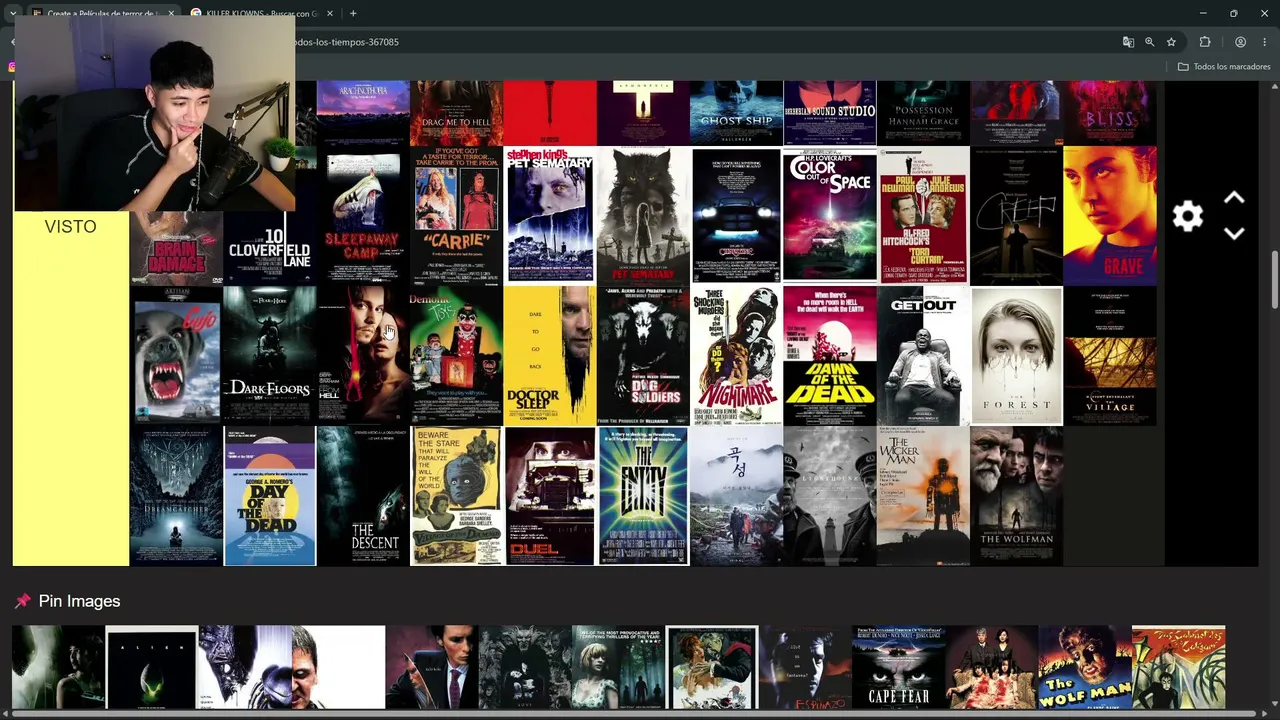The width and height of the screenshot is (1280, 720).
Task: Select the Doctor Sleep poster
Action: pos(550,356)
